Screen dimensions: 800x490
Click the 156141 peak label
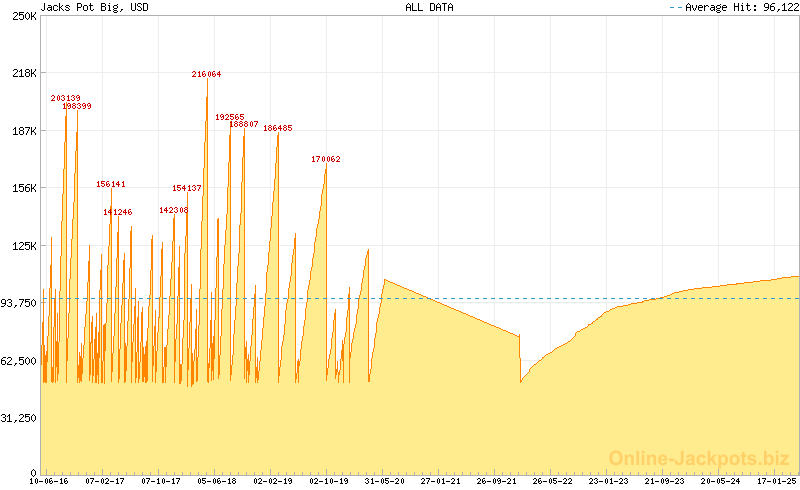coord(111,184)
